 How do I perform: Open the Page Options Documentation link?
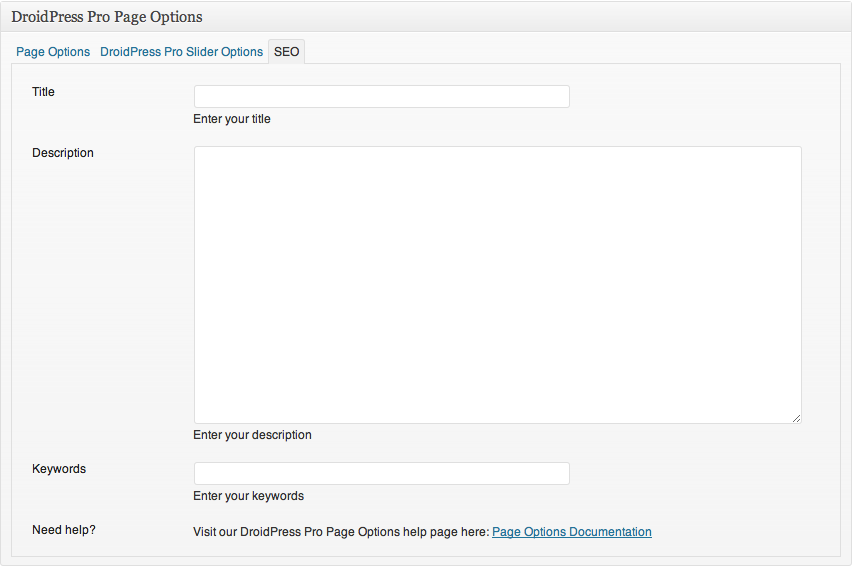pyautogui.click(x=572, y=532)
